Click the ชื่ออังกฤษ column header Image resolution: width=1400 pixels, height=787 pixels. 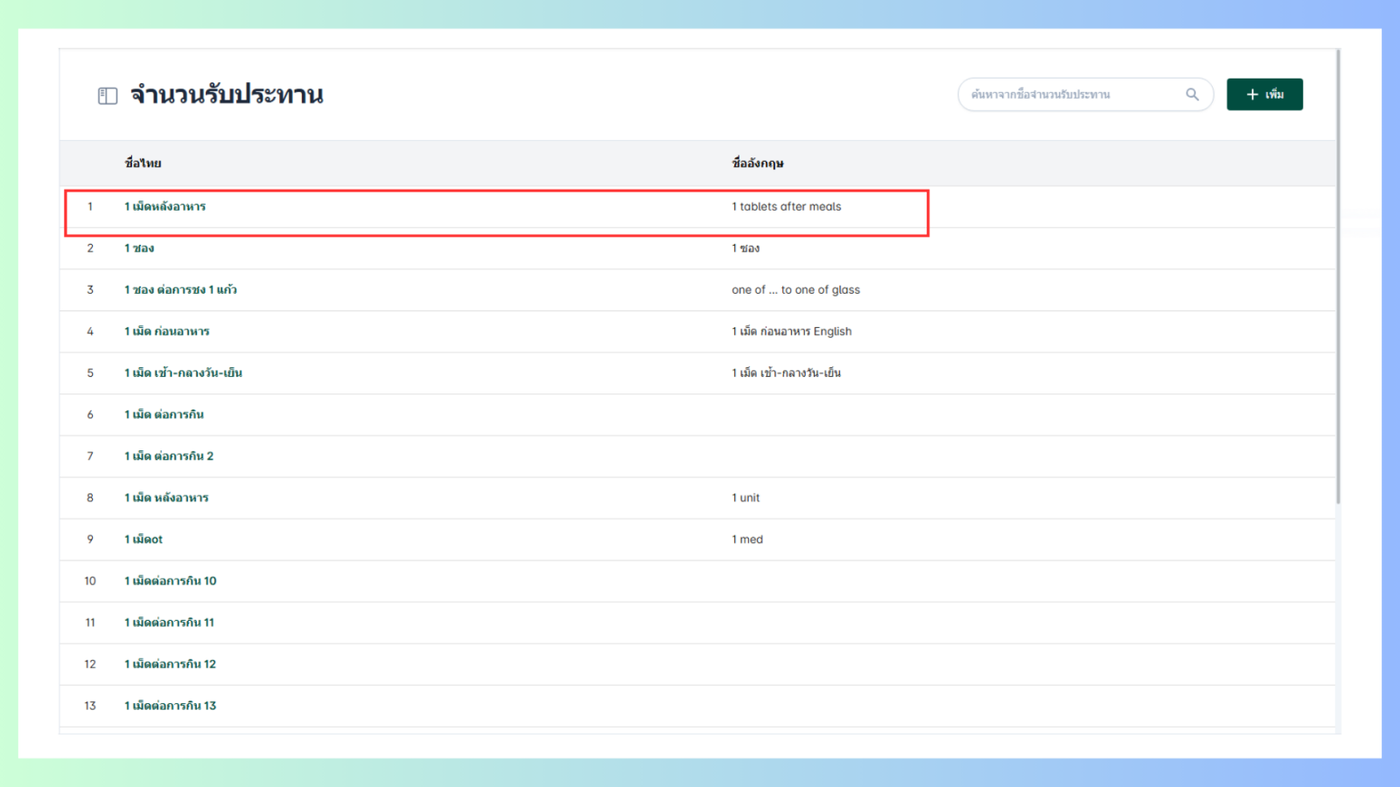click(757, 163)
